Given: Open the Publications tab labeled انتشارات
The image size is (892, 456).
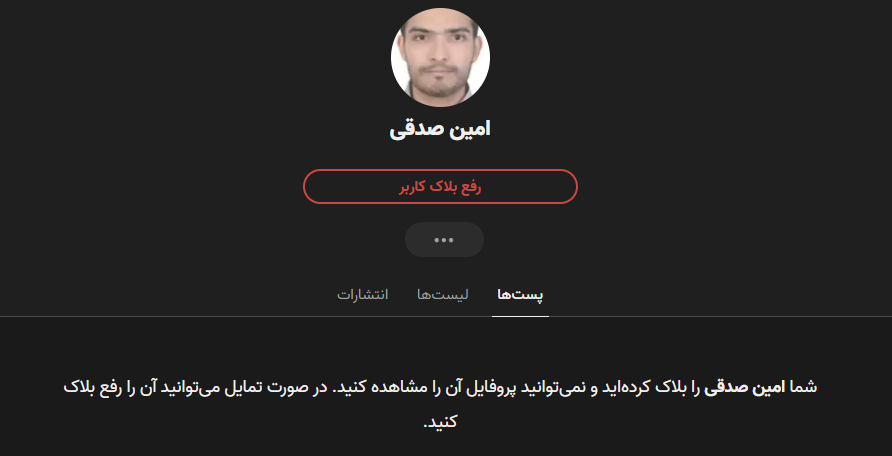Looking at the screenshot, I should (362, 295).
